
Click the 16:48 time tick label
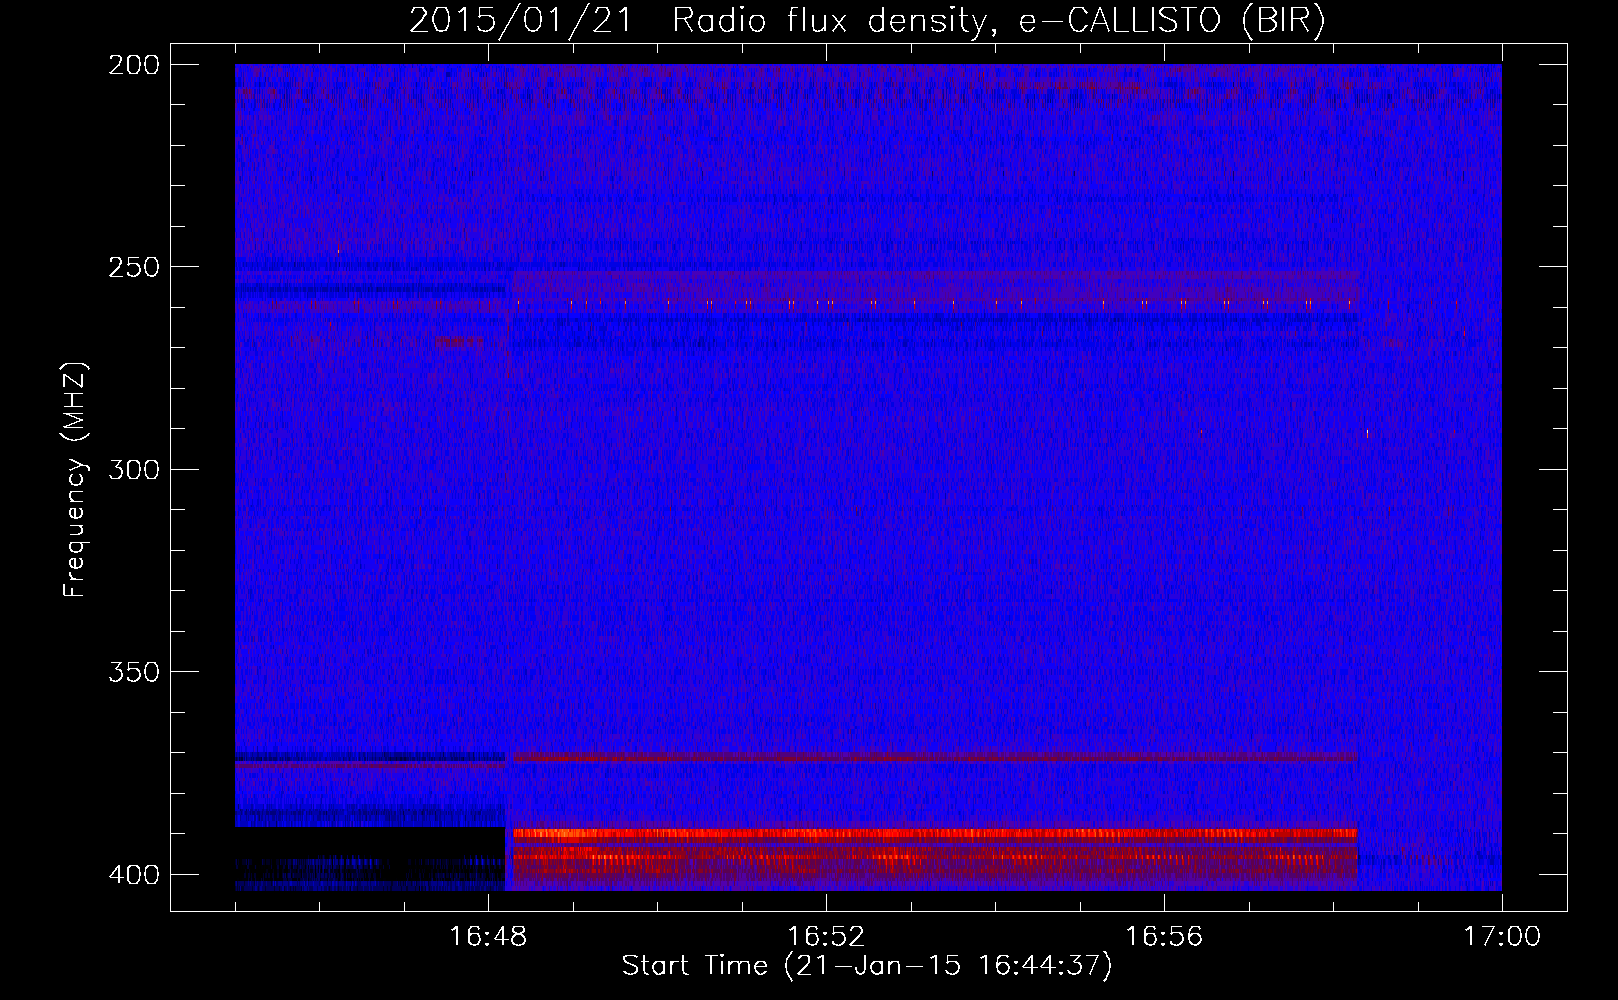click(x=487, y=937)
